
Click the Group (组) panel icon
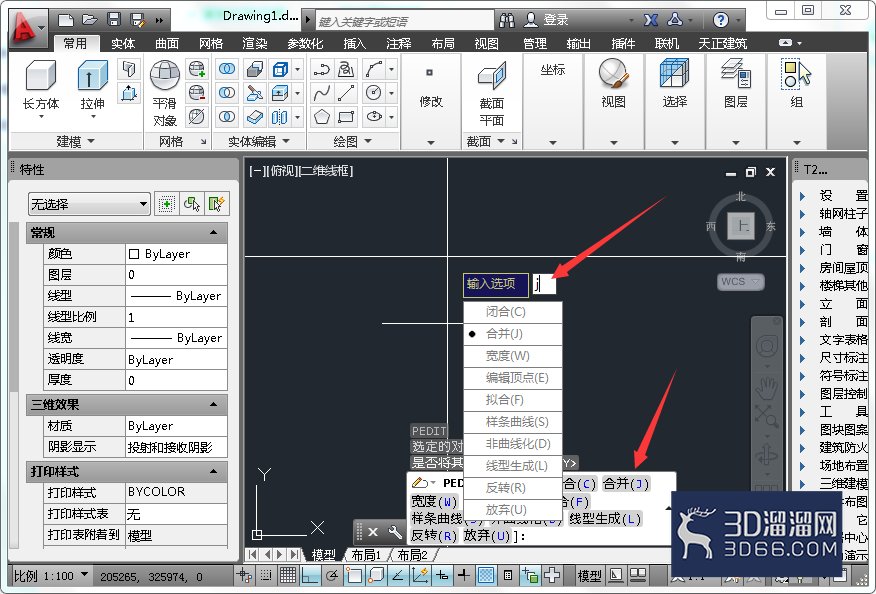[797, 74]
